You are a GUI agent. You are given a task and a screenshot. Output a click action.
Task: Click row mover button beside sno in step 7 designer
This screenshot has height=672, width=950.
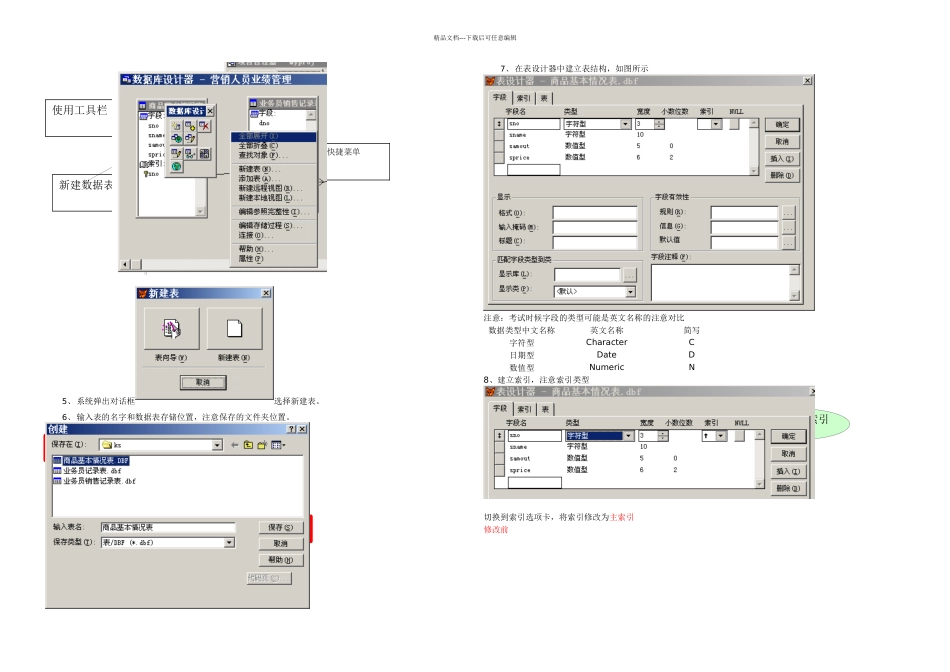point(499,124)
